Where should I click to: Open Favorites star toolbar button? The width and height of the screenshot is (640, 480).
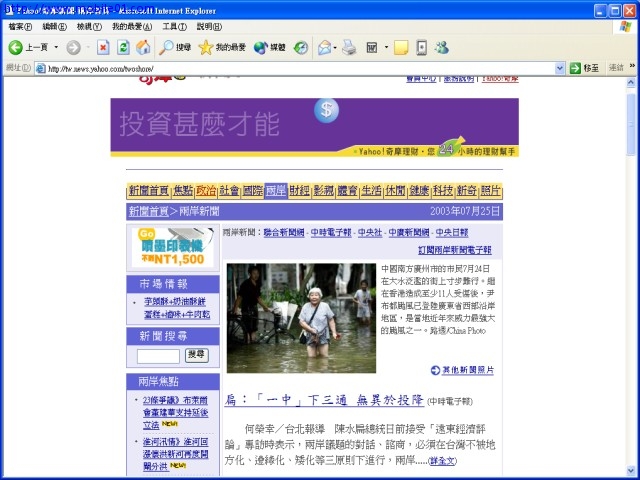222,47
